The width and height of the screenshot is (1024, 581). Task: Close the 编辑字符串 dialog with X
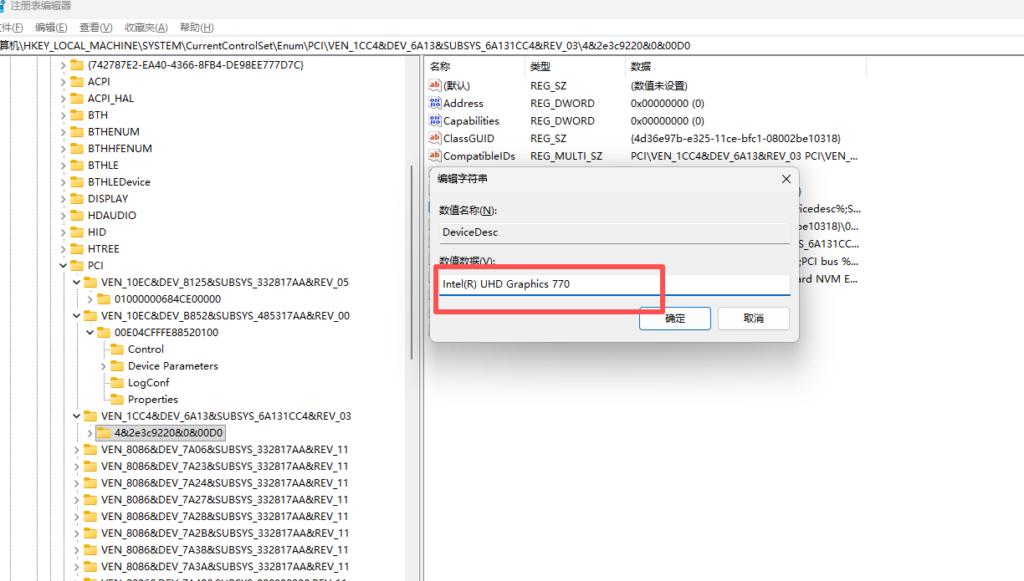(x=786, y=178)
